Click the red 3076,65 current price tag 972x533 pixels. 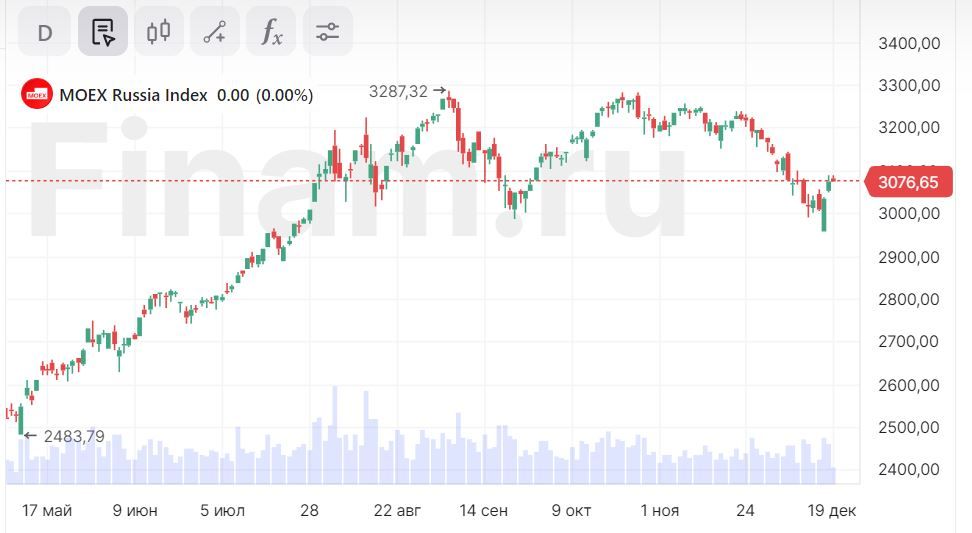(908, 182)
